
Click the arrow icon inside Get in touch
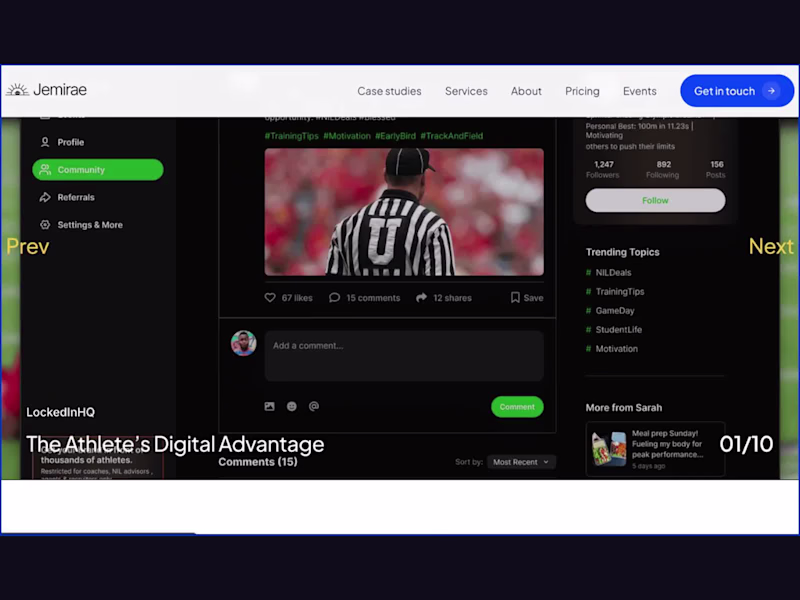[771, 91]
